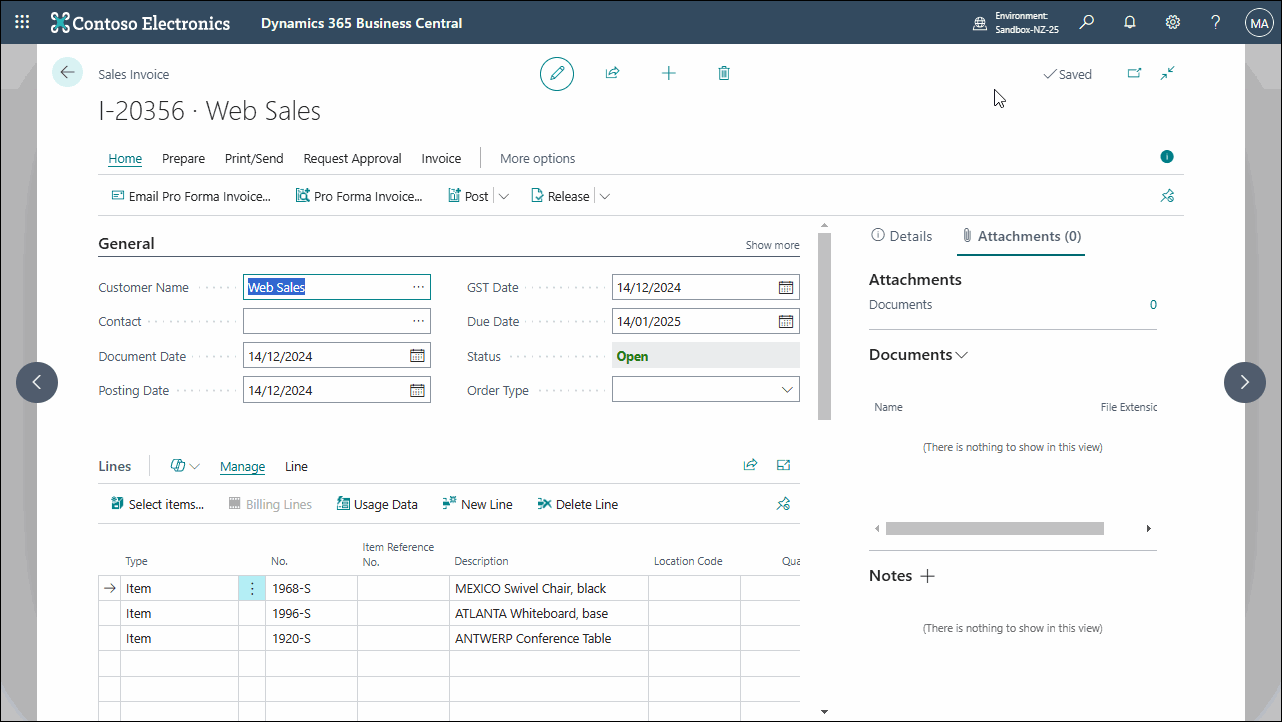Switch to the Details tab
The height and width of the screenshot is (722, 1282).
click(x=902, y=236)
